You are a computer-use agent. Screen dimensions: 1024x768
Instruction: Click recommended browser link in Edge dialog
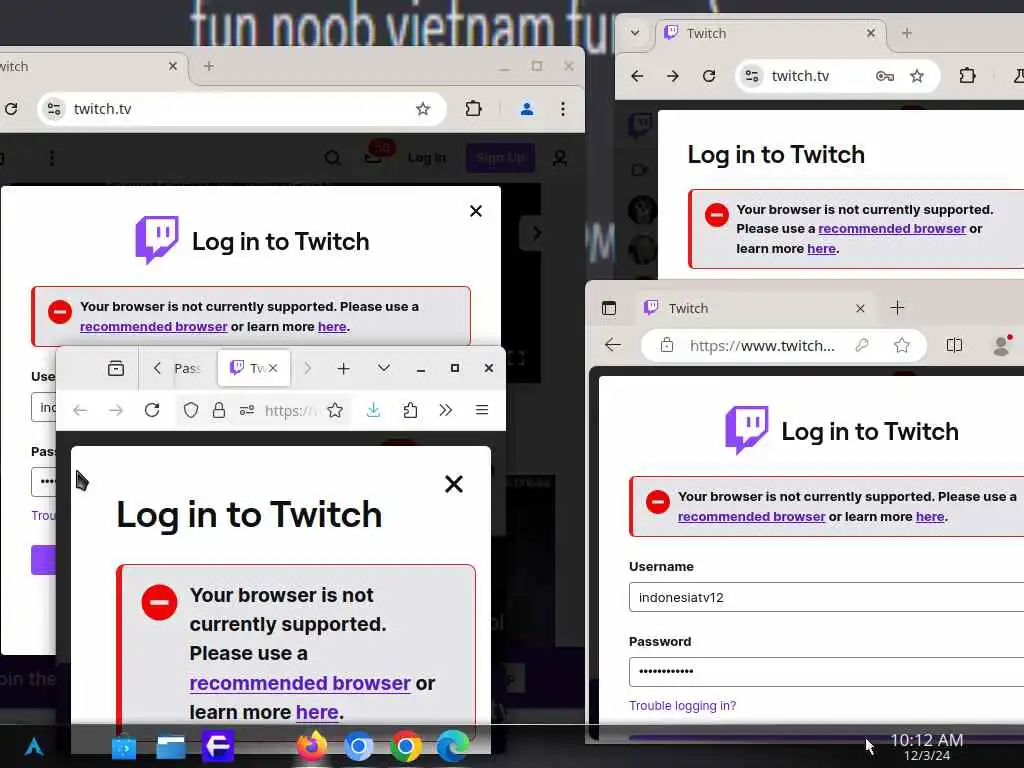pos(752,516)
